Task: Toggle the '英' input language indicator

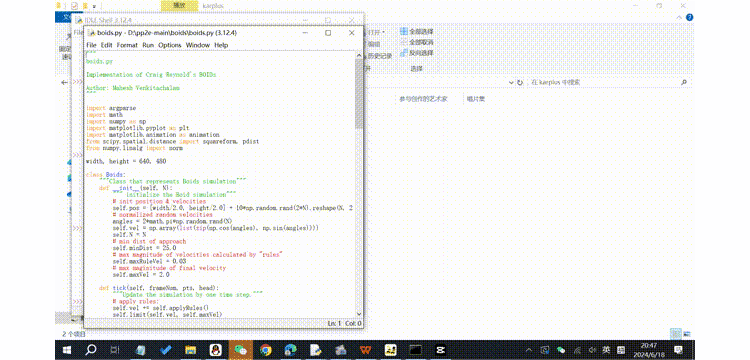Action: [607, 350]
